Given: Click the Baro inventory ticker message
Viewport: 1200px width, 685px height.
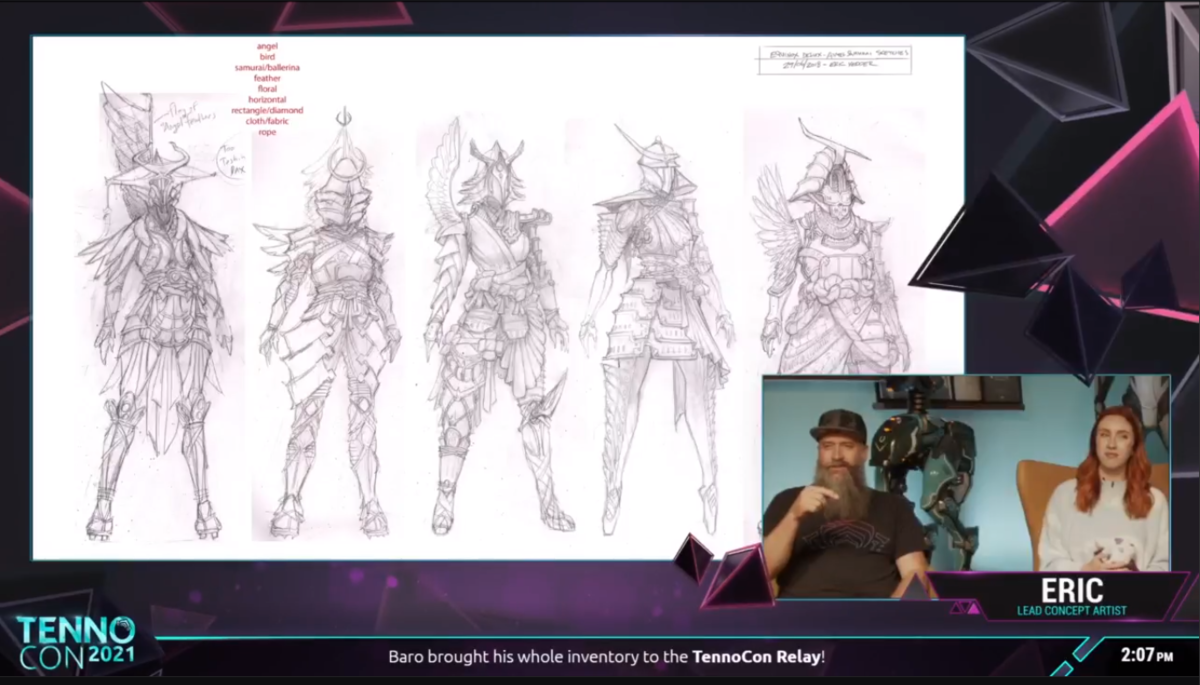Looking at the screenshot, I should (607, 657).
